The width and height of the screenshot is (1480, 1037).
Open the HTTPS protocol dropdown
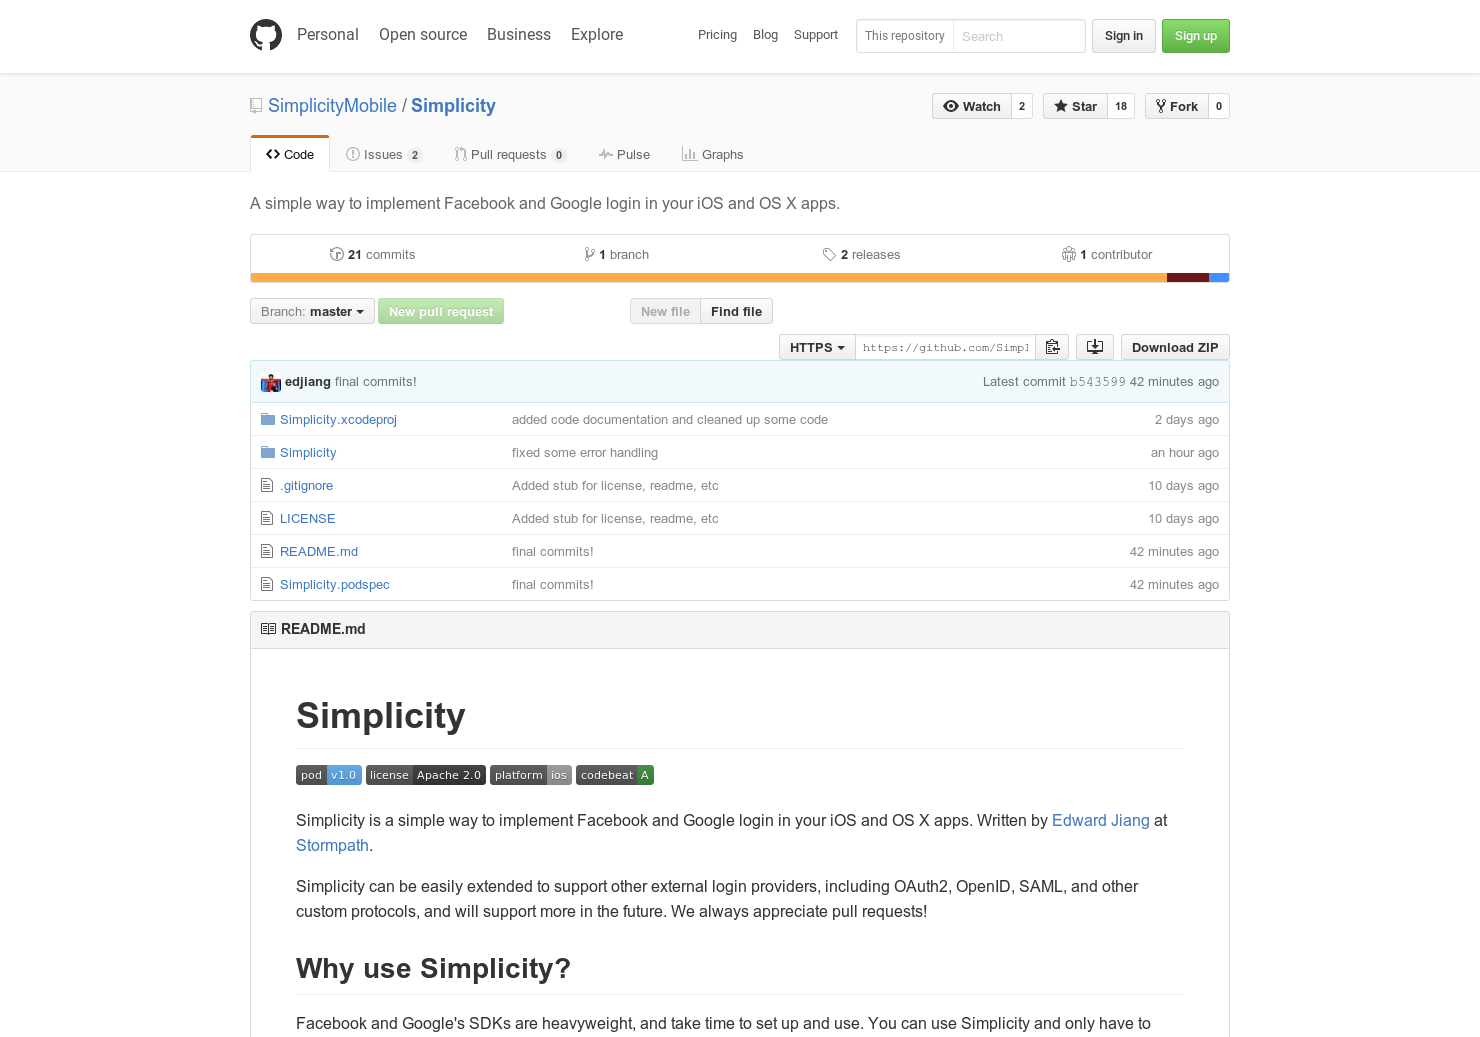[816, 347]
